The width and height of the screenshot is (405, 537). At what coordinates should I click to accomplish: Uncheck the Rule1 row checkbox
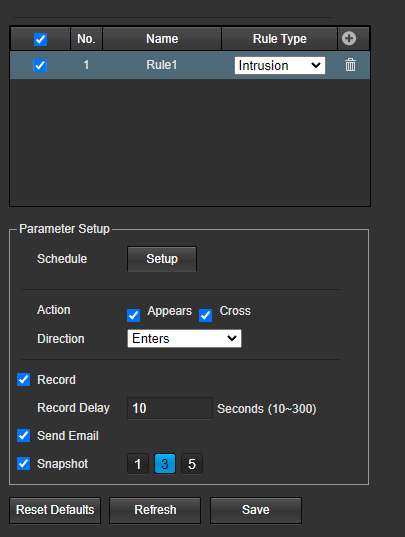click(x=40, y=65)
